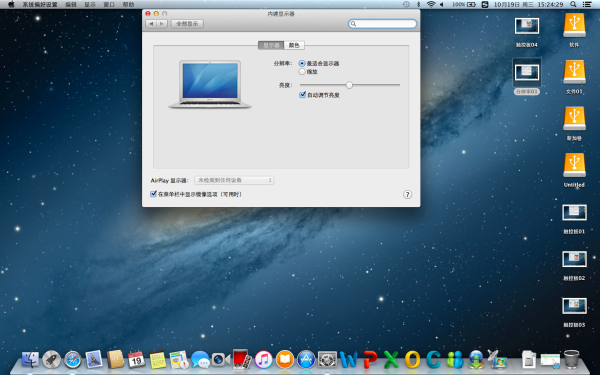
Task: Launch iTunes from the Dock
Action: [x=263, y=360]
